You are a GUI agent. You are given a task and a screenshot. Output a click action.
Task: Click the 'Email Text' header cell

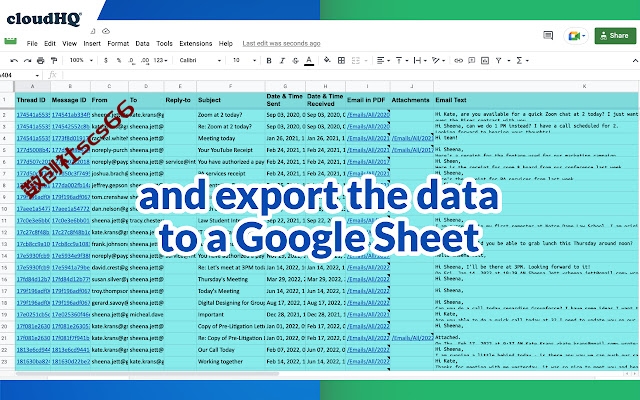tap(536, 100)
